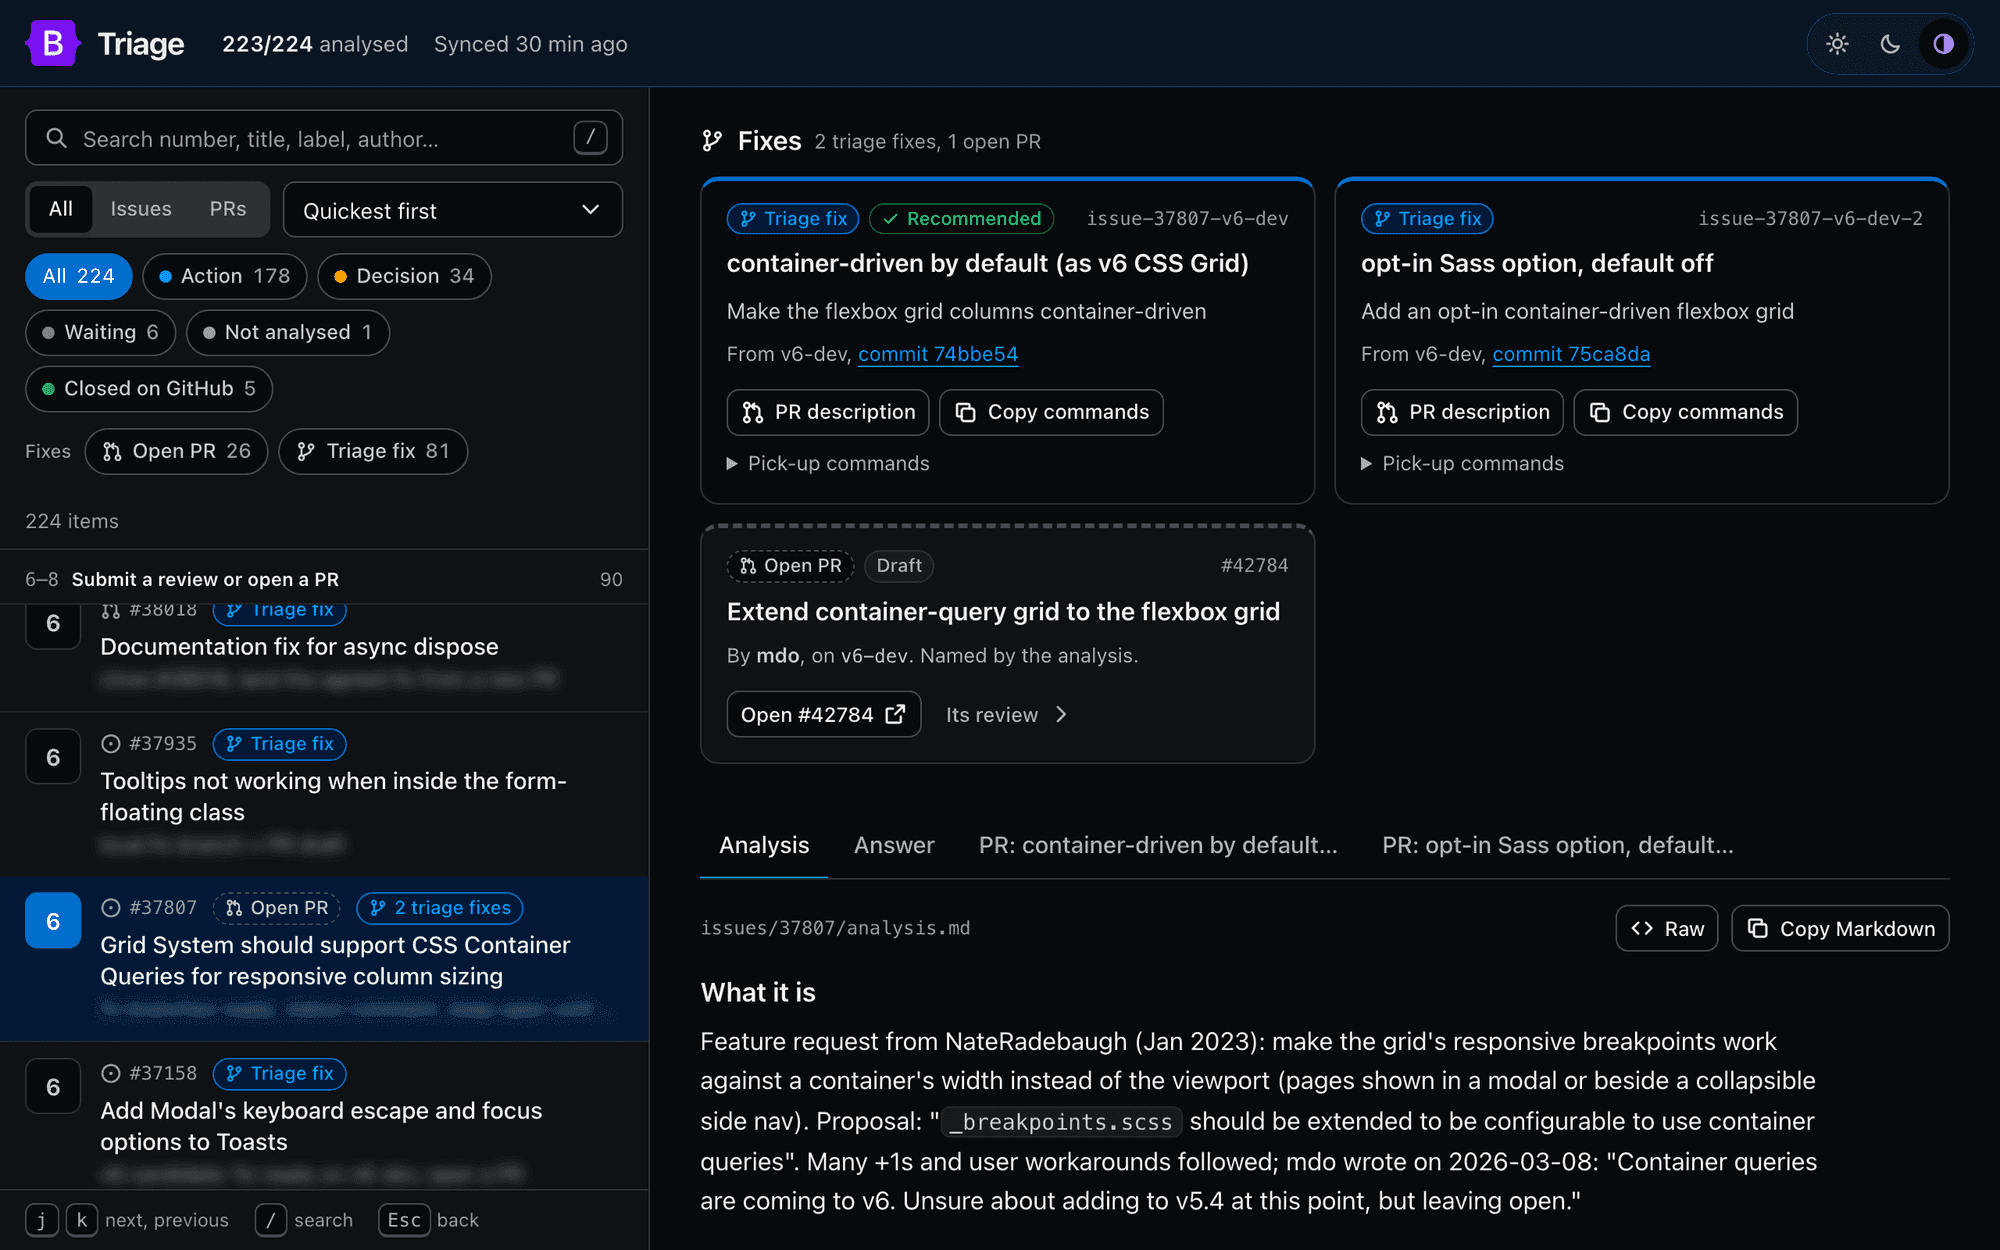Click the Esc key hint in footer
The image size is (2000, 1250).
404,1220
